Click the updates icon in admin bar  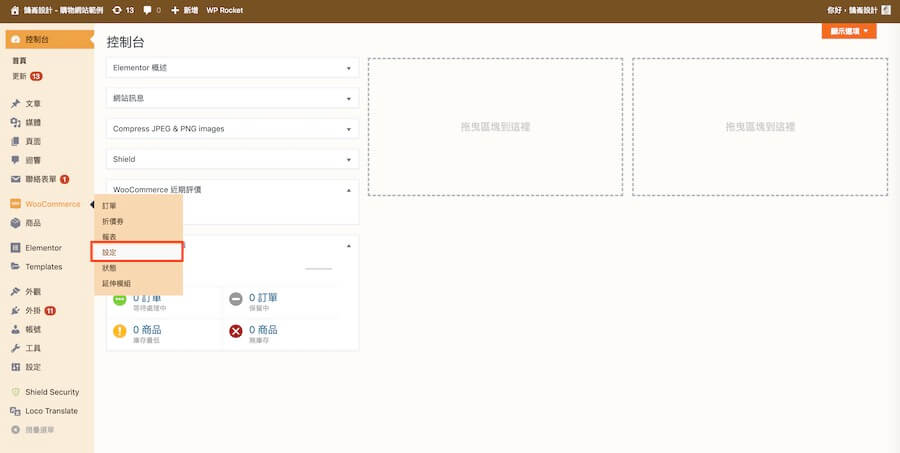[119, 10]
